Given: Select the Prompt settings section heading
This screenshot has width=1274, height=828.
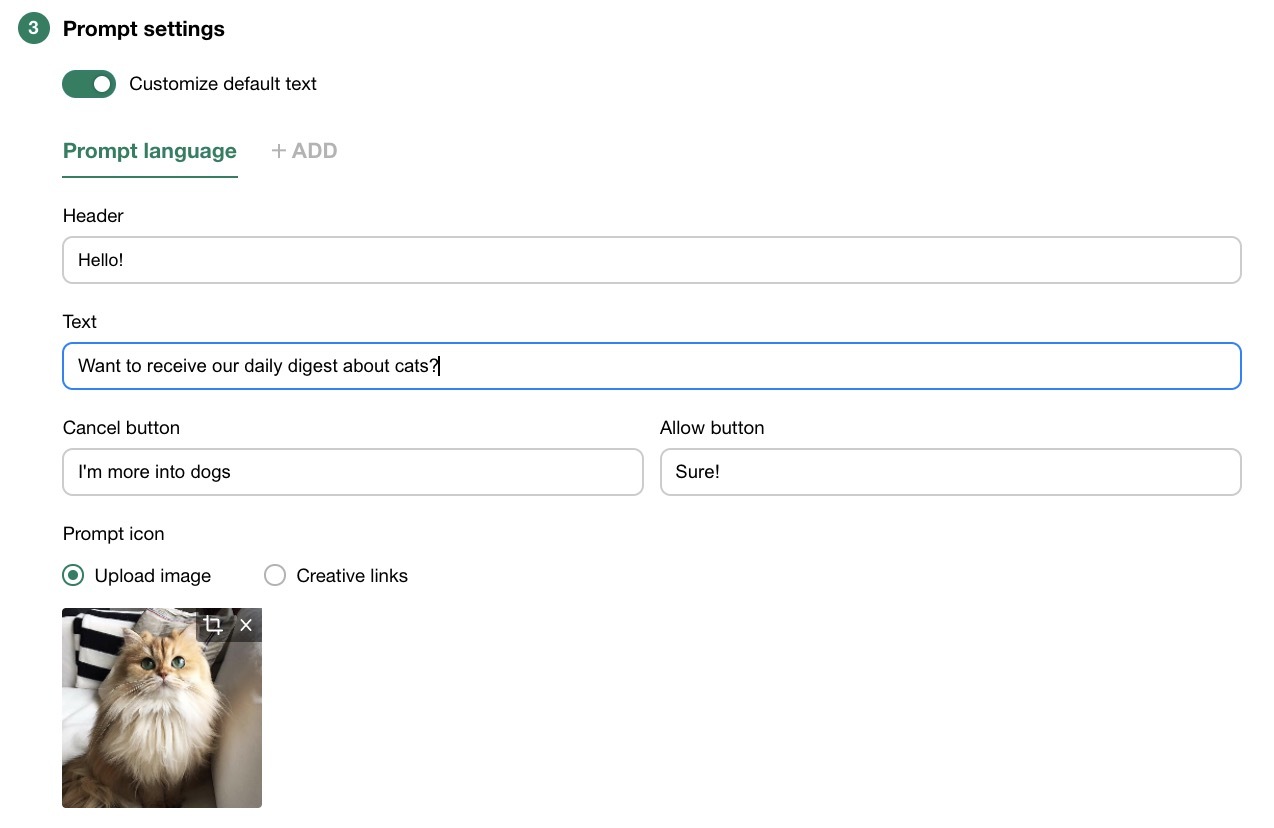Looking at the screenshot, I should 144,29.
